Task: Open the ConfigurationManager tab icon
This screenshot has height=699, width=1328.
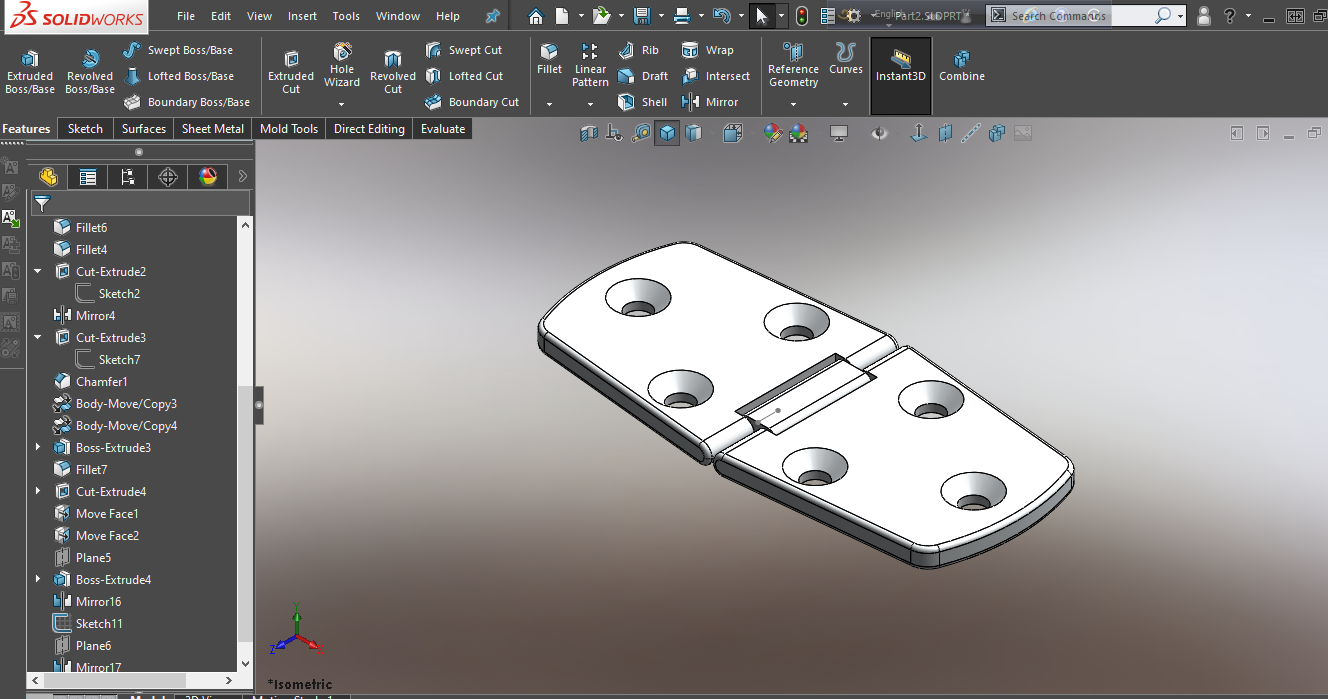Action: click(128, 177)
